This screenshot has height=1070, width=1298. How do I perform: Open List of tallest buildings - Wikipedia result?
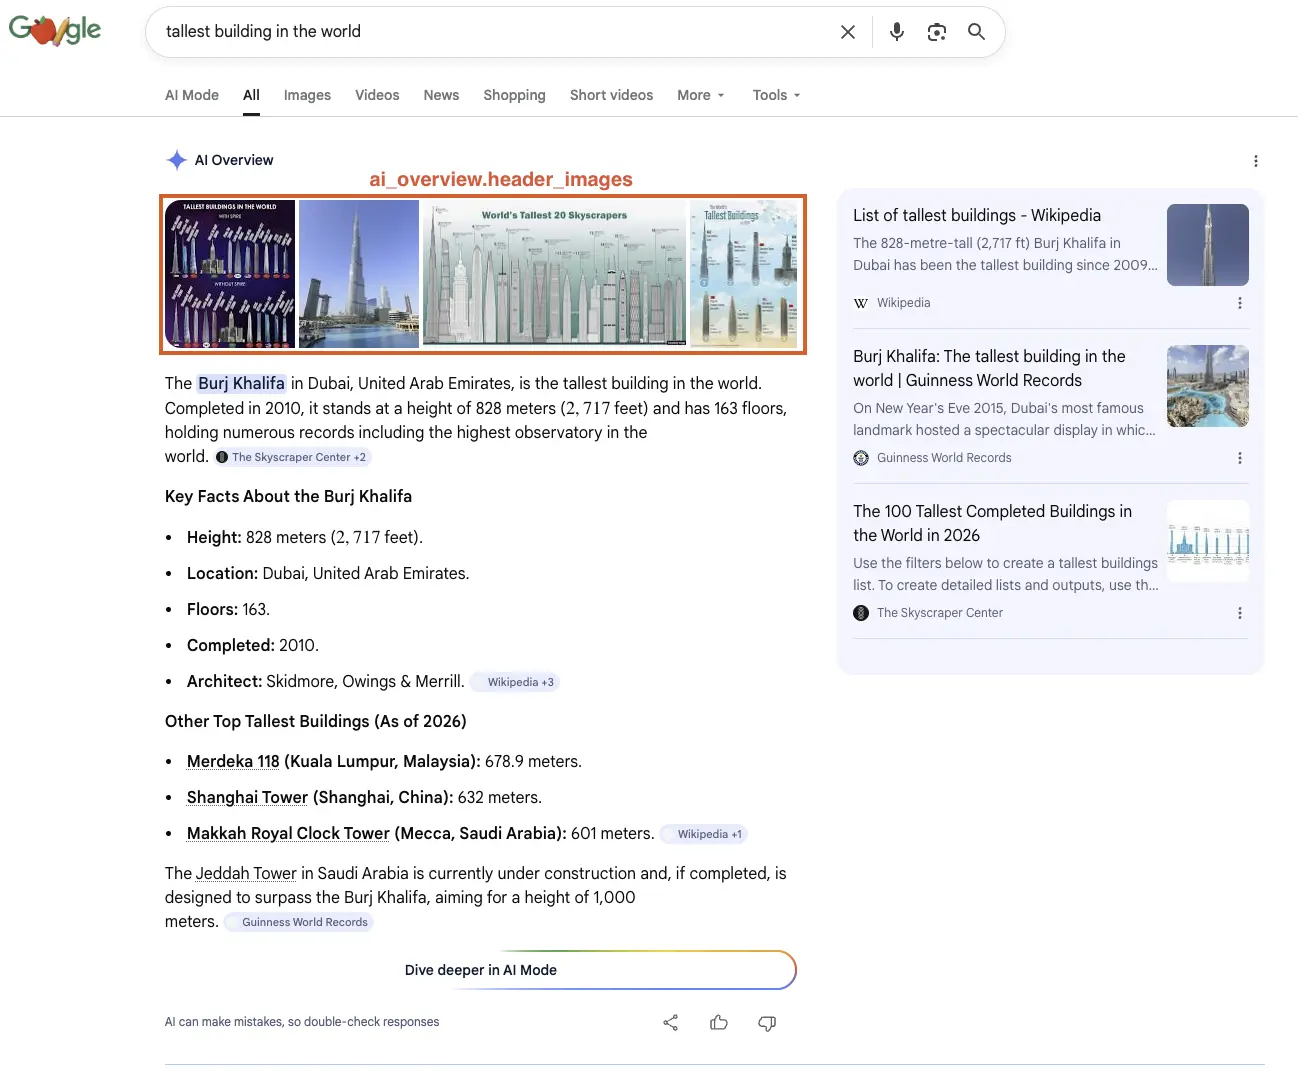click(x=977, y=215)
